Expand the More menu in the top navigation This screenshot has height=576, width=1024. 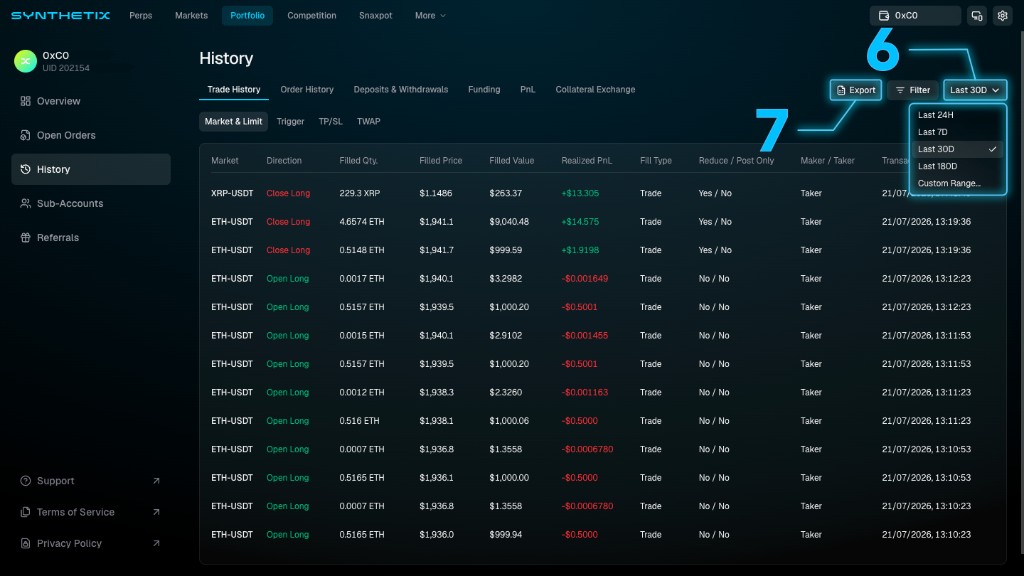[x=430, y=16]
